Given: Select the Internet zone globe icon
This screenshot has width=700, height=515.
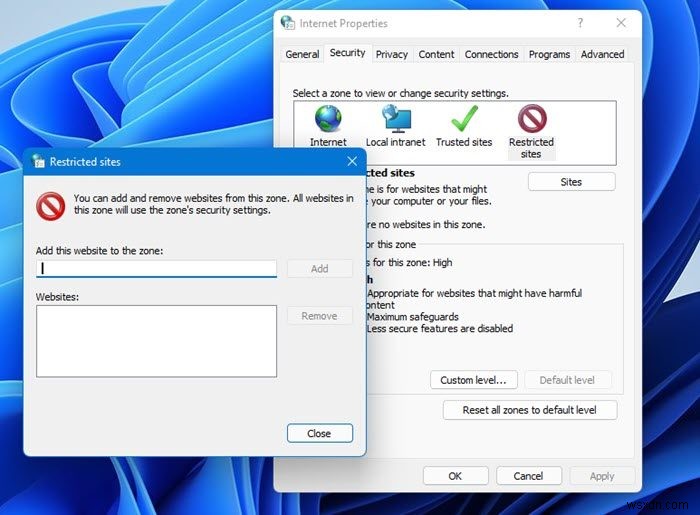Looking at the screenshot, I should click(328, 119).
